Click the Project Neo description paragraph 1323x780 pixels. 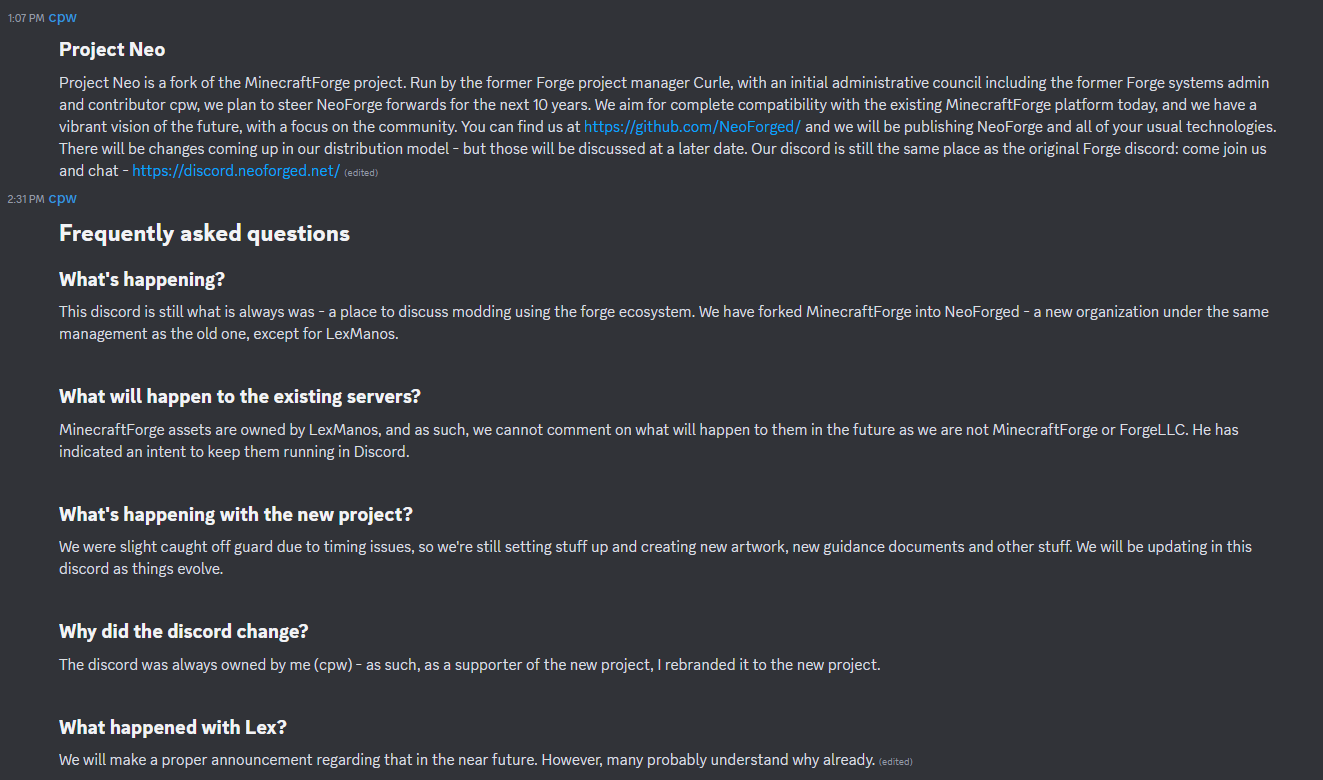tap(660, 105)
